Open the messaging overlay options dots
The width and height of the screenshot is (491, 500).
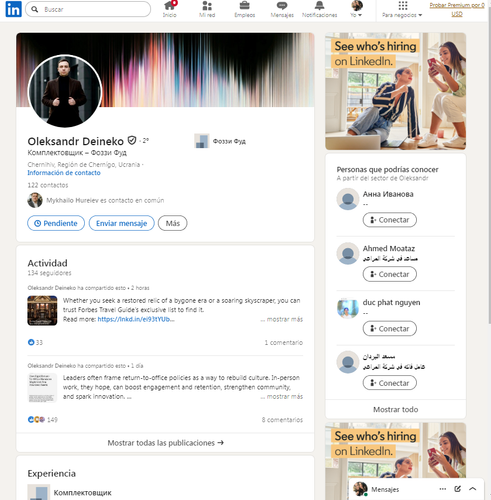(443, 489)
